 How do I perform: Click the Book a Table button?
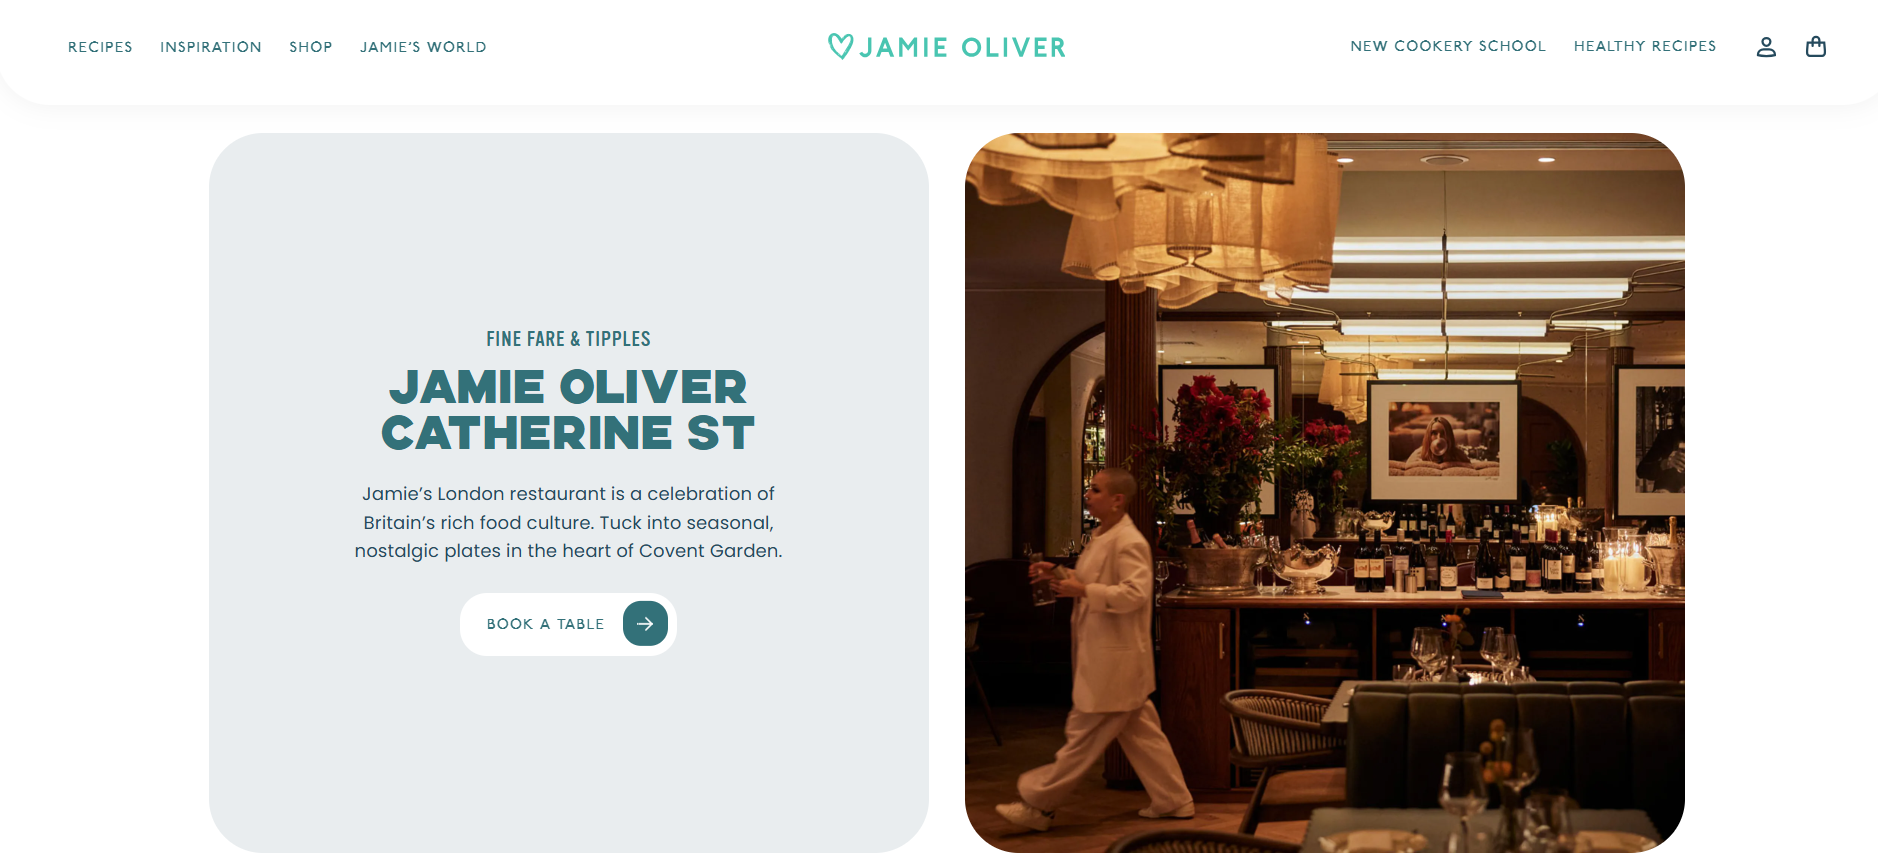[568, 624]
